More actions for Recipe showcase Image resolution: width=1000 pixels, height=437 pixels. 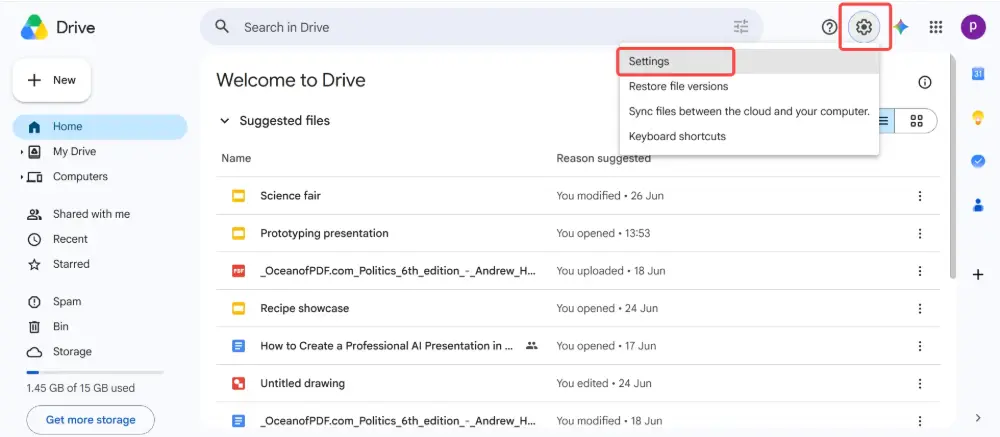[x=920, y=309]
